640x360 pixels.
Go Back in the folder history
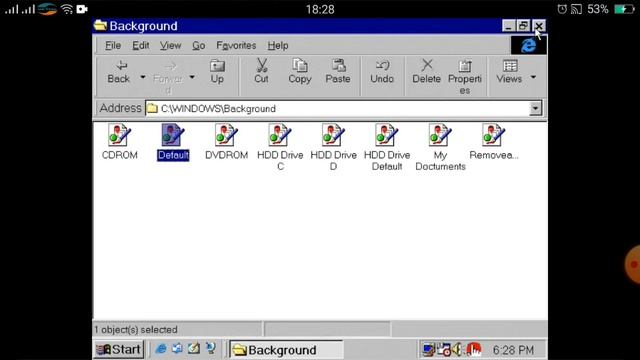(118, 72)
